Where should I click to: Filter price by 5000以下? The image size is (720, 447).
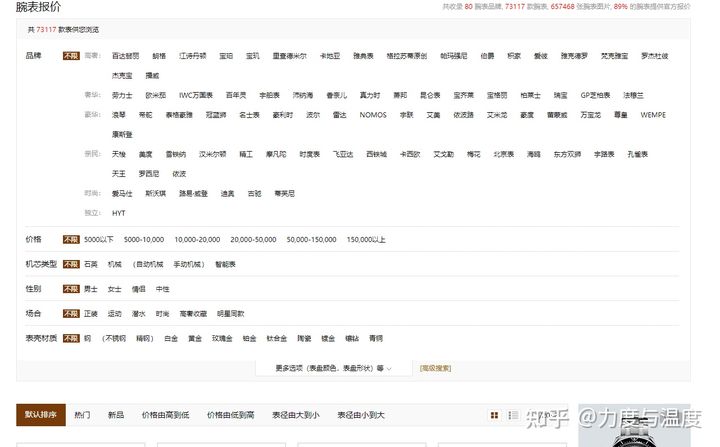point(99,240)
